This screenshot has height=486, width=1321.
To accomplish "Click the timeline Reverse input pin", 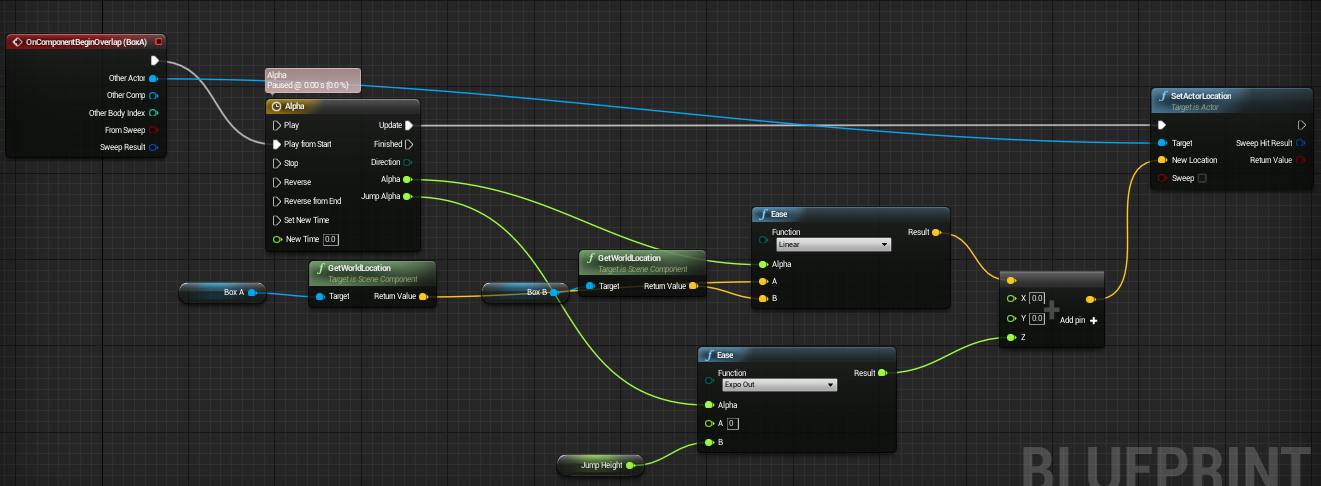I will point(277,182).
